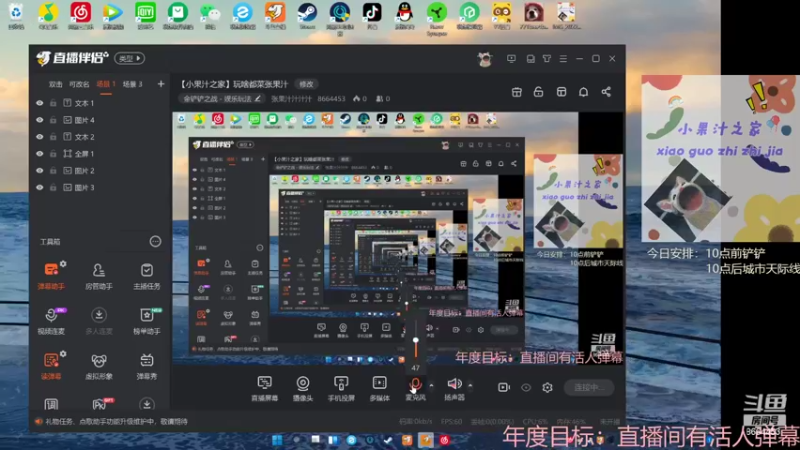Toggle visibility of 文本 1 layer
This screenshot has width=800, height=450.
(x=40, y=103)
